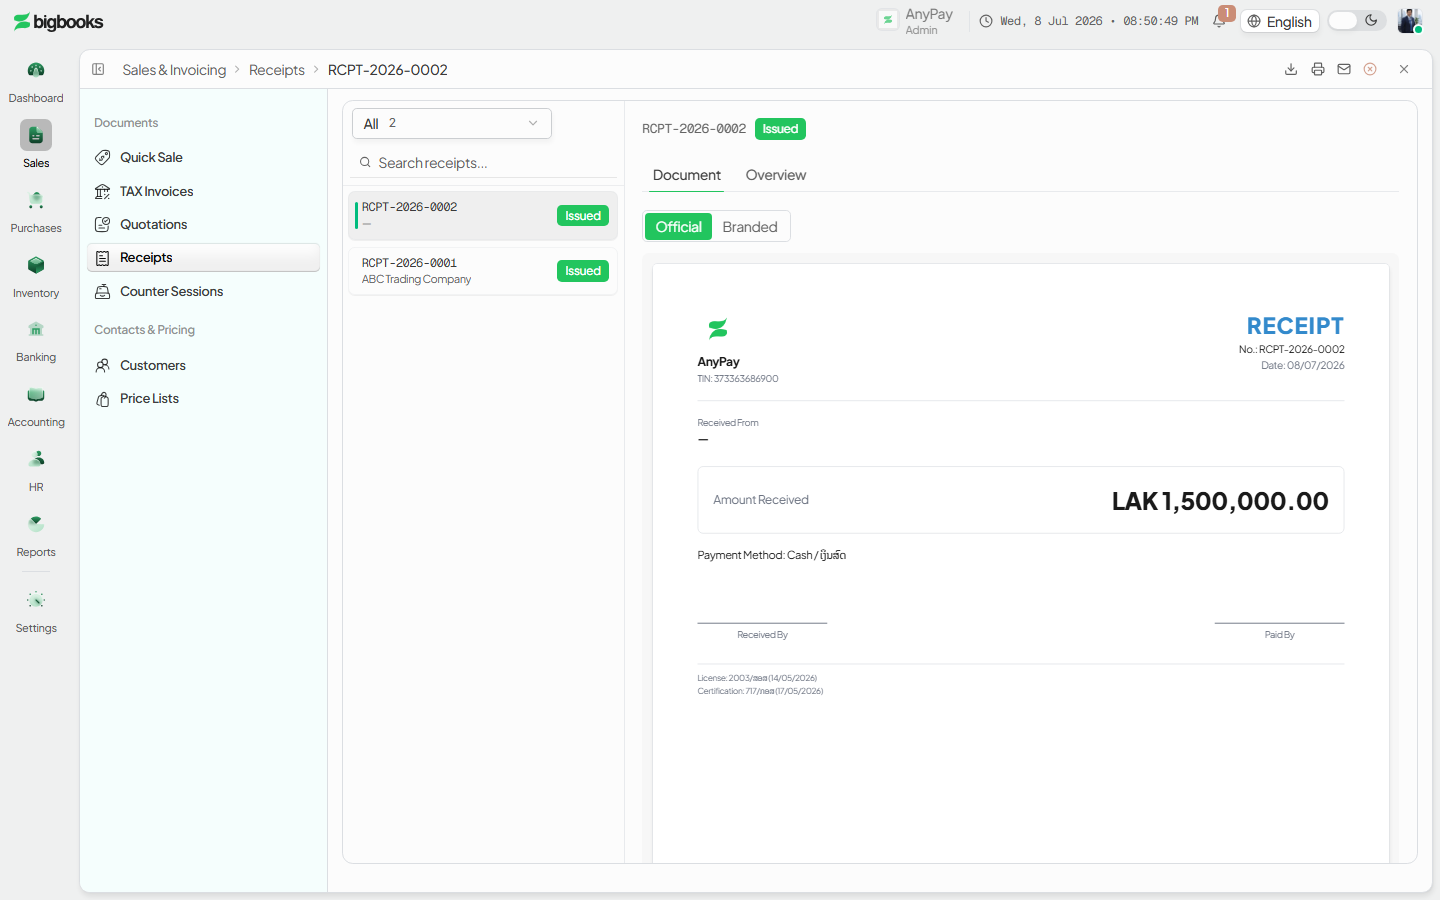1440x900 pixels.
Task: Open the Sales module icon
Action: 36,135
